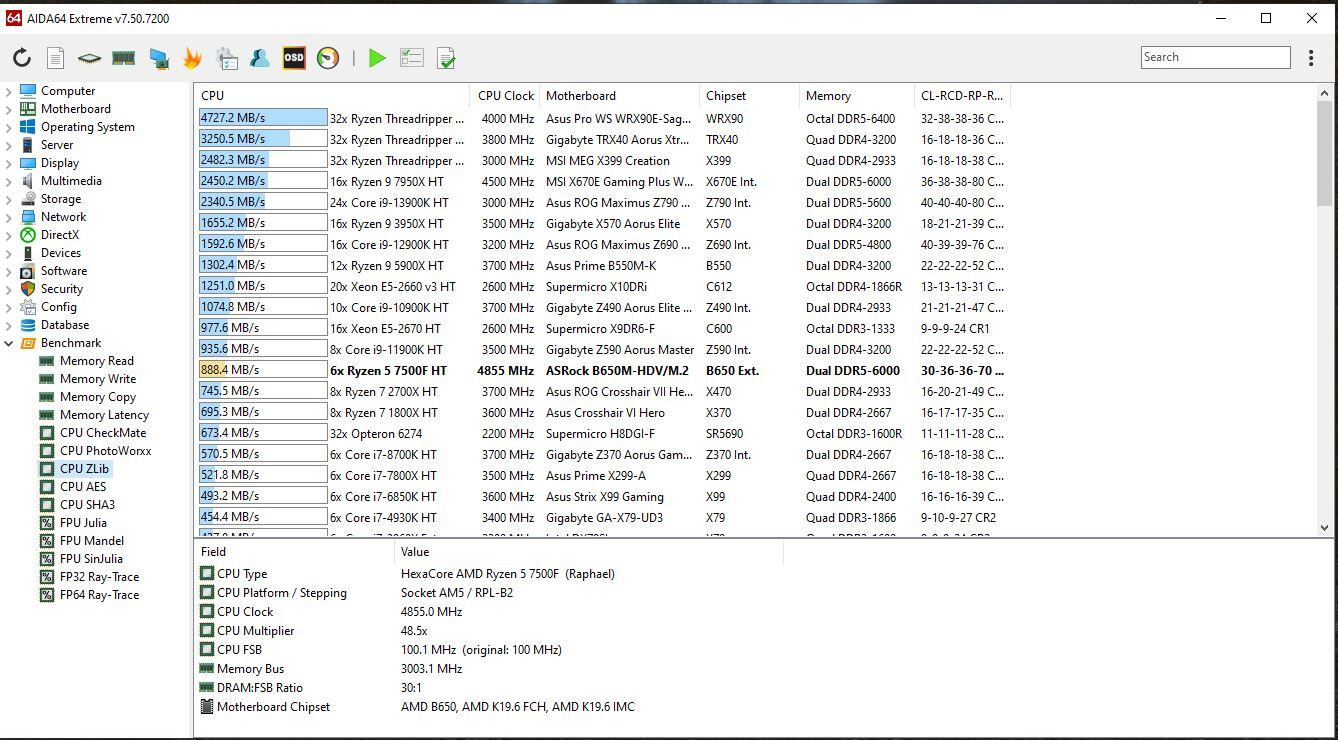Select the Network icon in the tree
The image size is (1338, 740).
coord(28,217)
